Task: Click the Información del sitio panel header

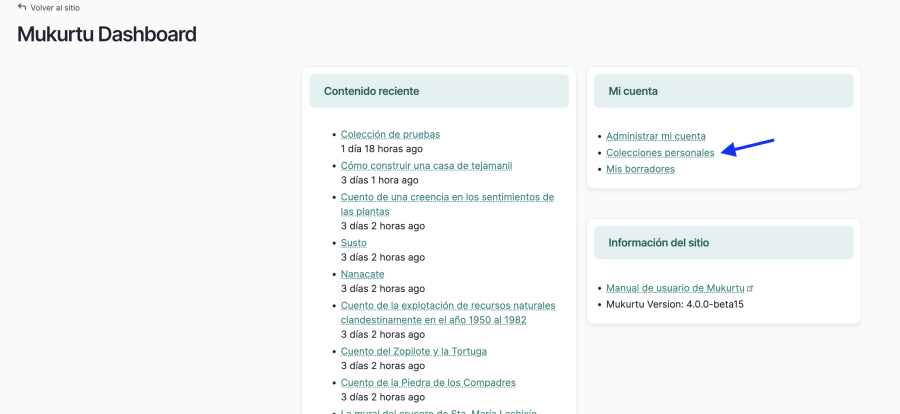Action: click(x=724, y=243)
